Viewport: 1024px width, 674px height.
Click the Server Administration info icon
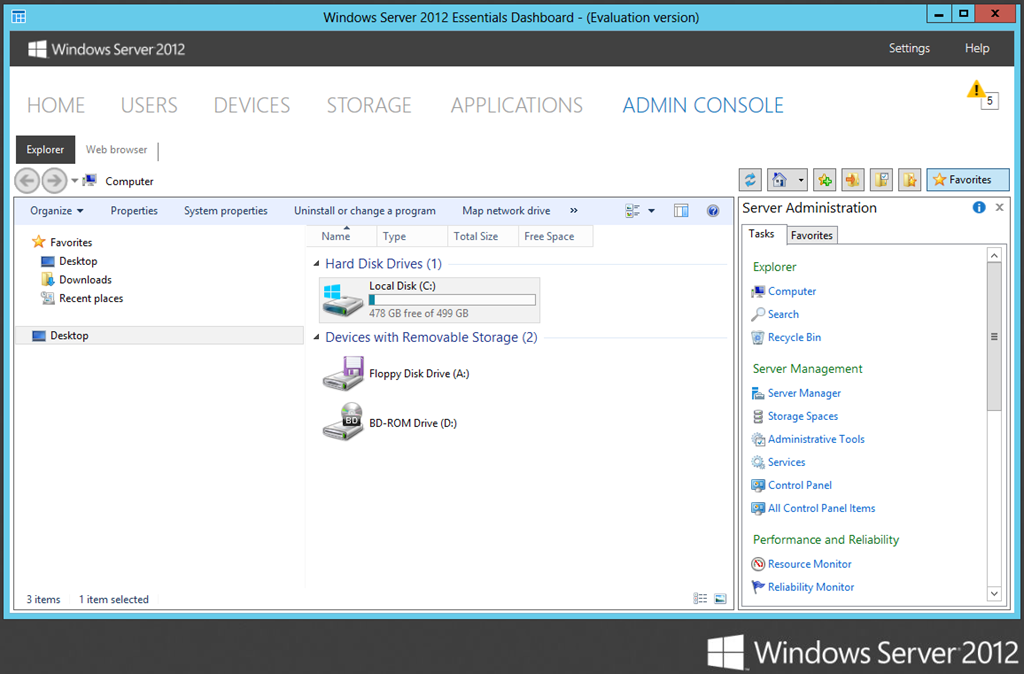pos(978,208)
